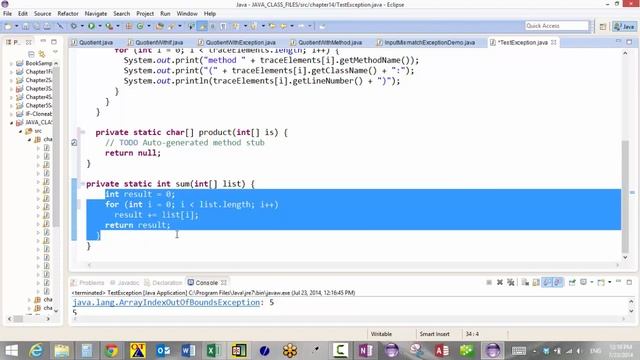The image size is (640, 360).
Task: Click the Print toolbar icon
Action: 47,26
